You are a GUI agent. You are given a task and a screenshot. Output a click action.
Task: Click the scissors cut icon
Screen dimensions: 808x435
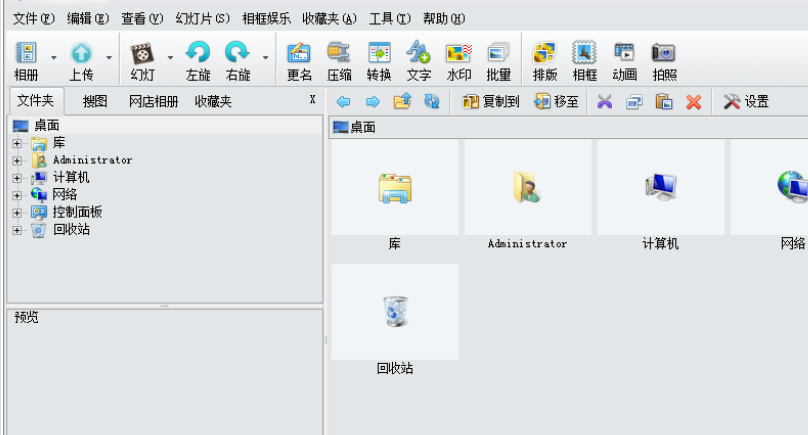coord(604,102)
